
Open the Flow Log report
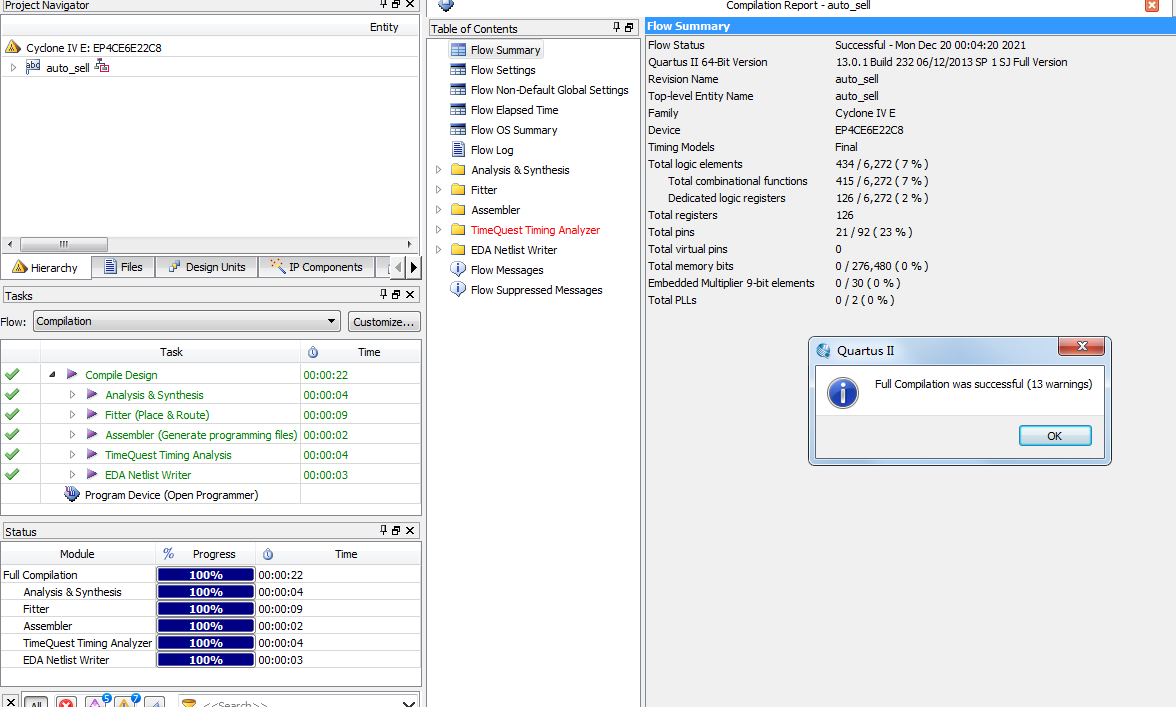pos(492,150)
